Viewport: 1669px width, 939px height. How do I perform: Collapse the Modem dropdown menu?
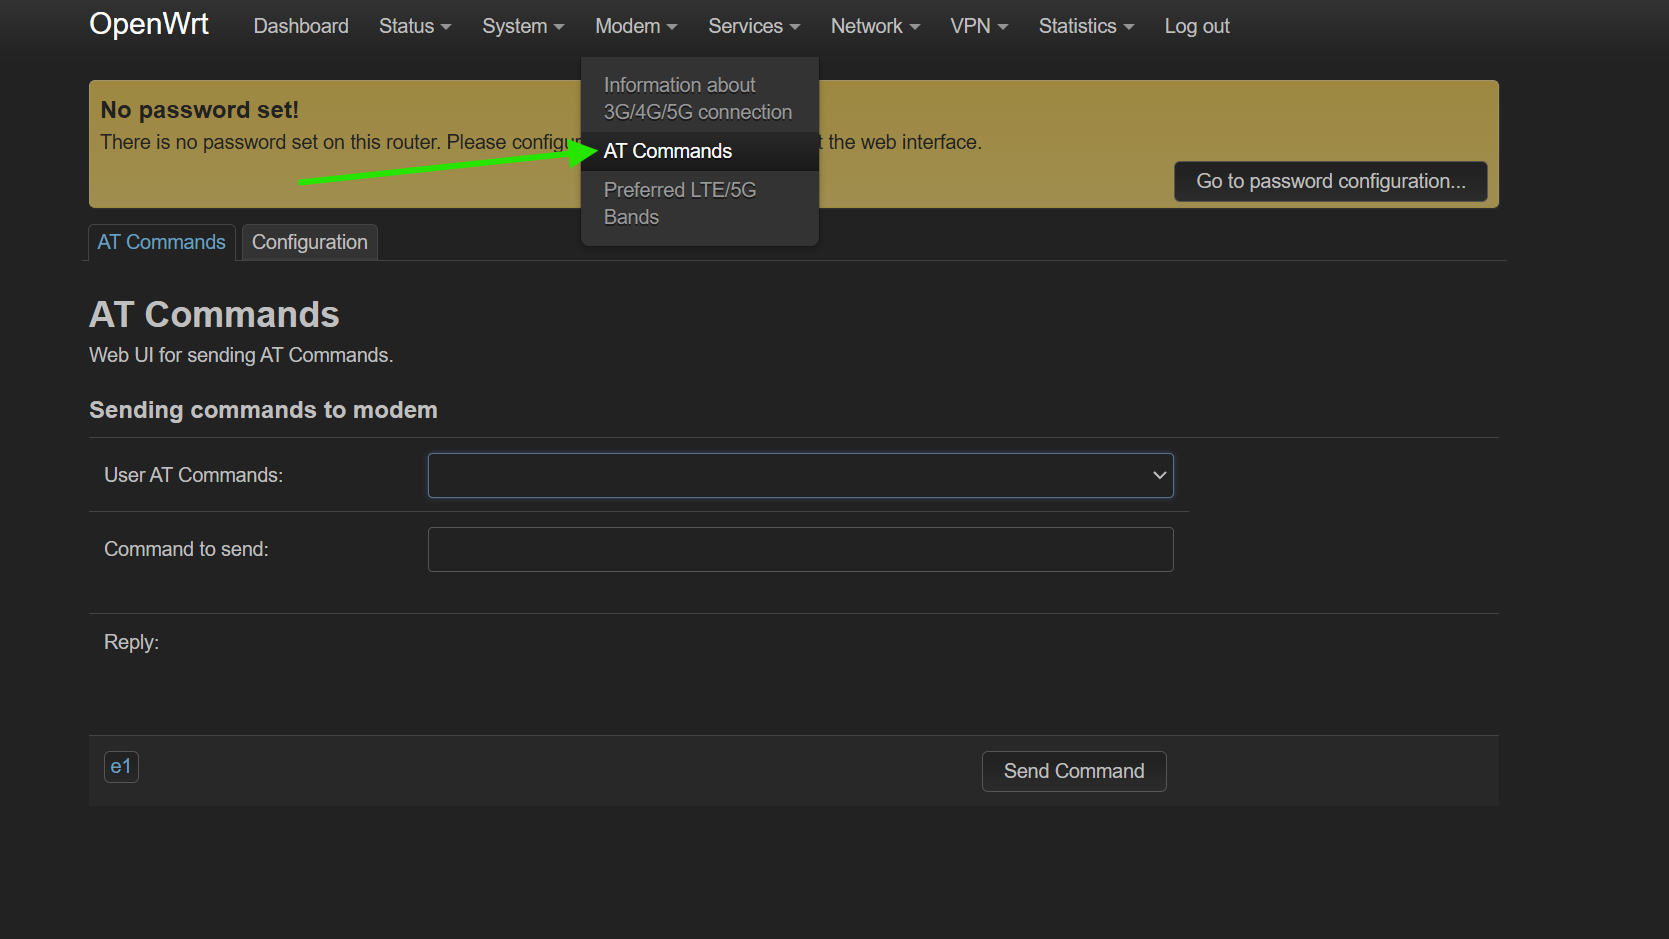(x=636, y=26)
